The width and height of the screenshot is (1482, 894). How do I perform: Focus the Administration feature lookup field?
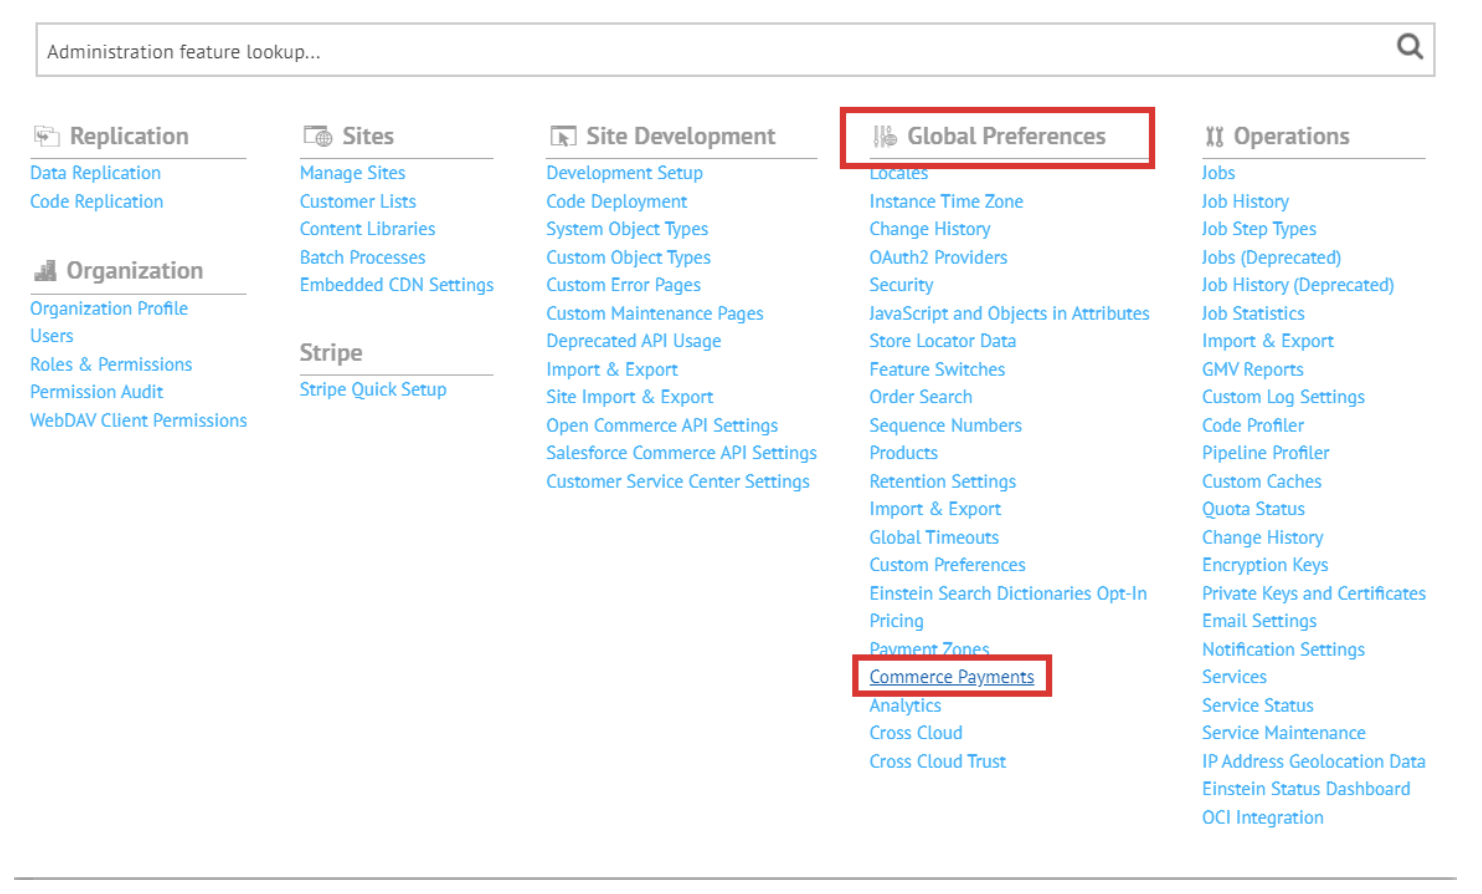[735, 50]
